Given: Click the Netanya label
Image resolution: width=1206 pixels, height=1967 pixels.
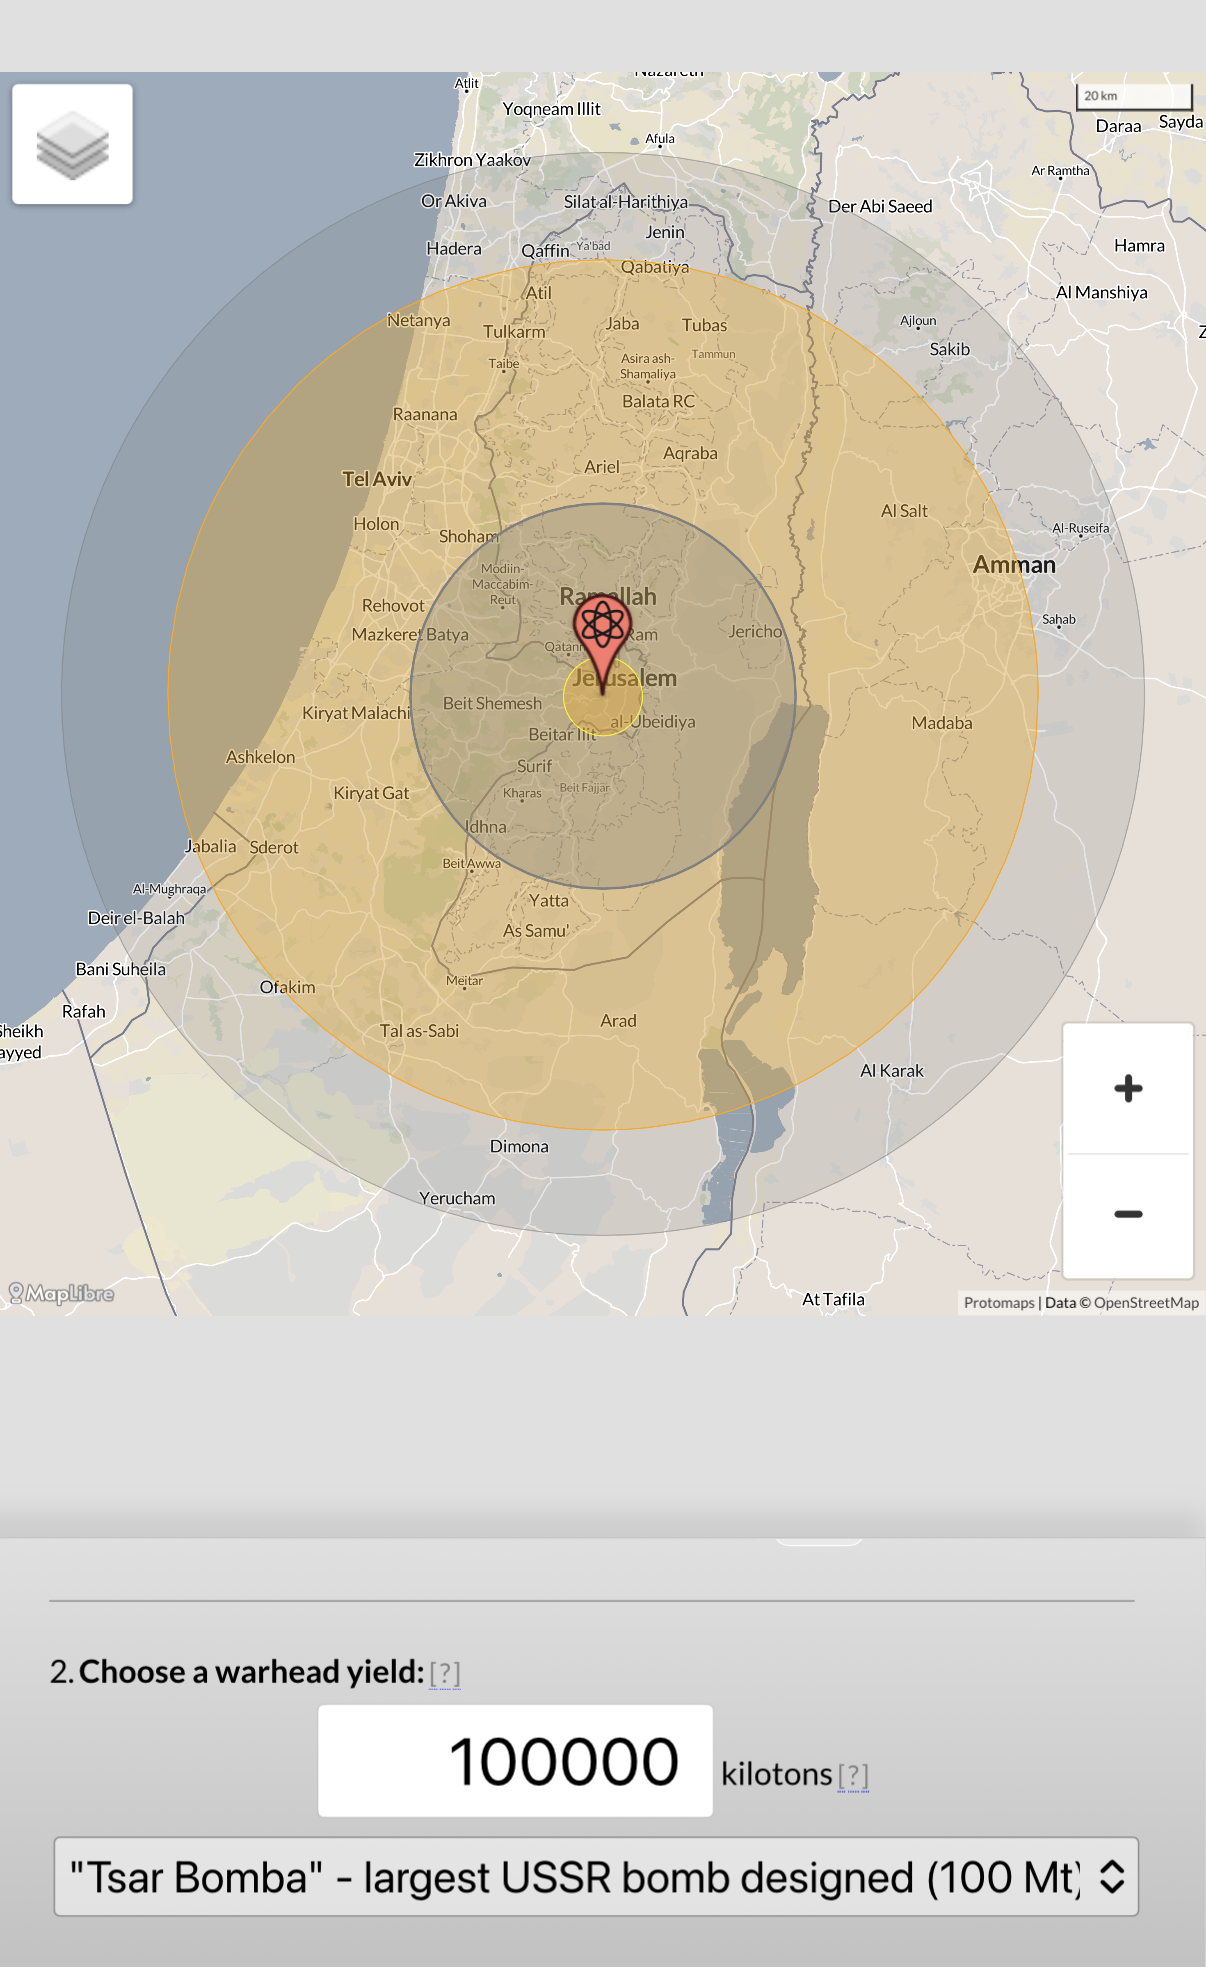Looking at the screenshot, I should click(418, 320).
